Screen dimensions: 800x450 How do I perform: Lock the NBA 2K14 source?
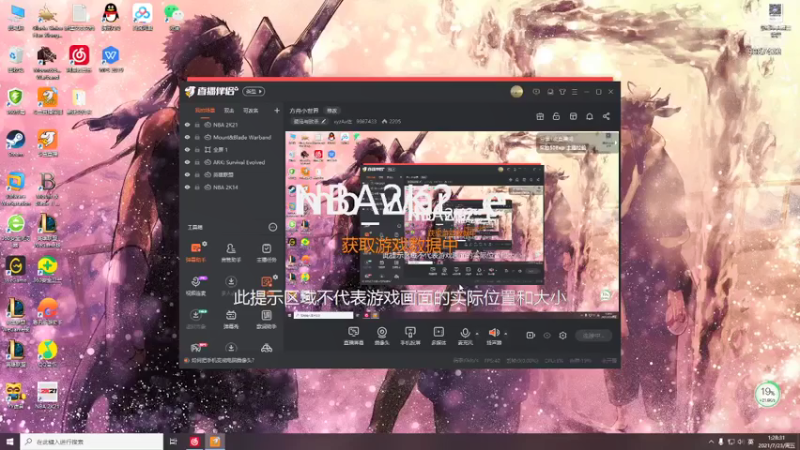click(x=197, y=187)
